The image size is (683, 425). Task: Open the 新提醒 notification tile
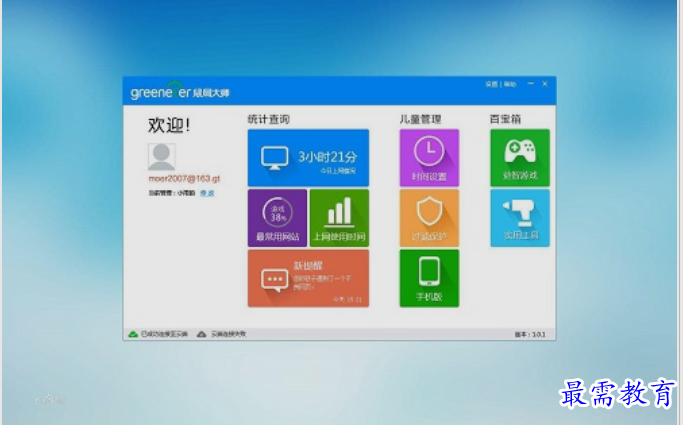[x=308, y=278]
